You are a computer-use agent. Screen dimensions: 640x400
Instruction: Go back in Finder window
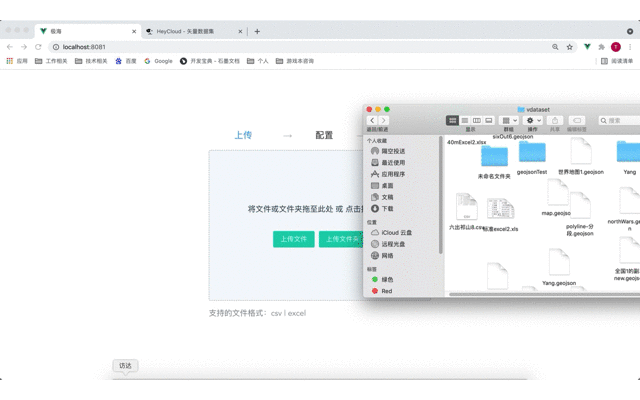[x=372, y=120]
